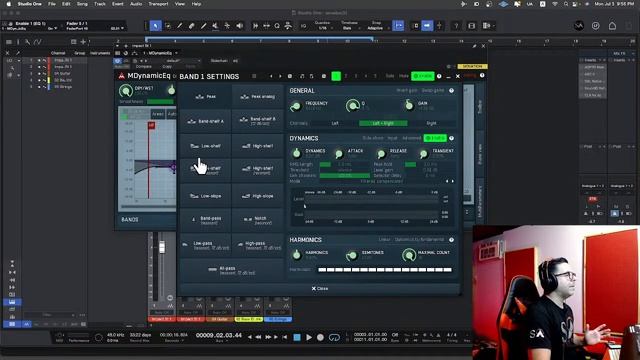Open help for the Harmonics section
The height and width of the screenshot is (360, 640).
point(451,240)
